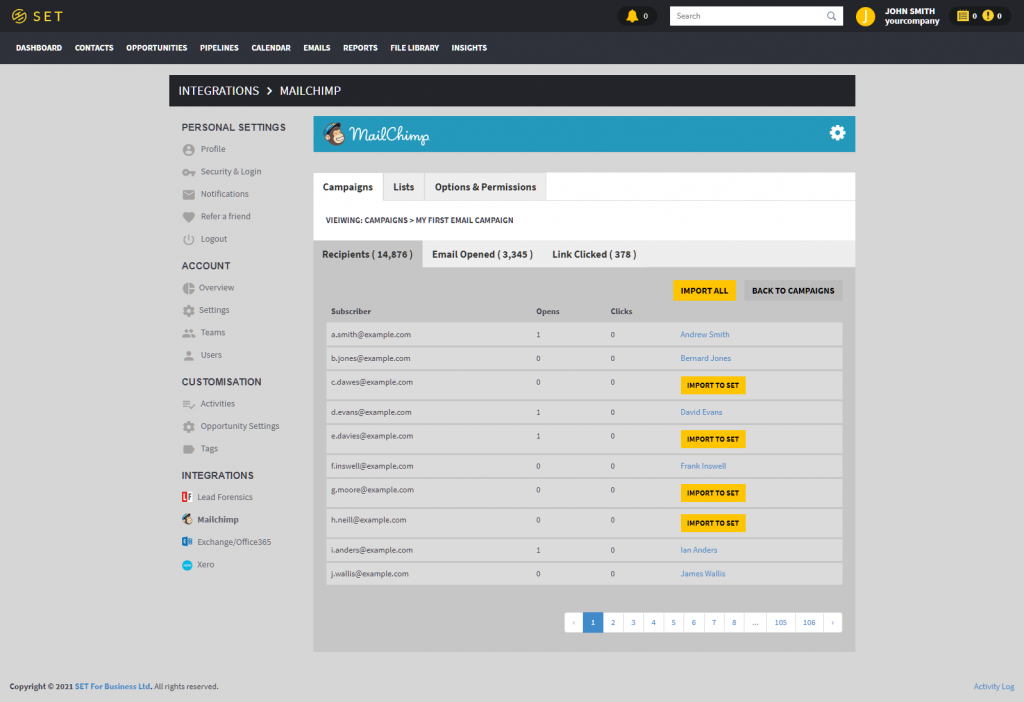Click the Lead Forensics logo icon
The image size is (1024, 702).
click(x=187, y=497)
